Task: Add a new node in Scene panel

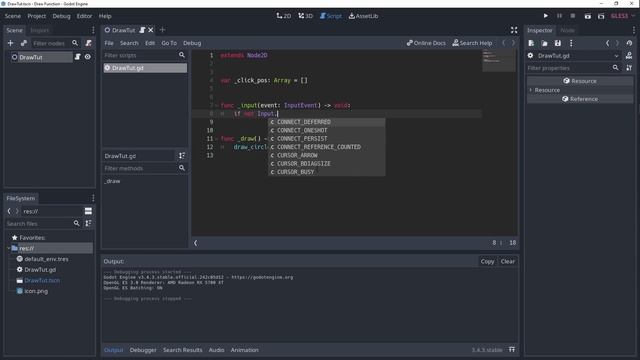Action: (11, 43)
